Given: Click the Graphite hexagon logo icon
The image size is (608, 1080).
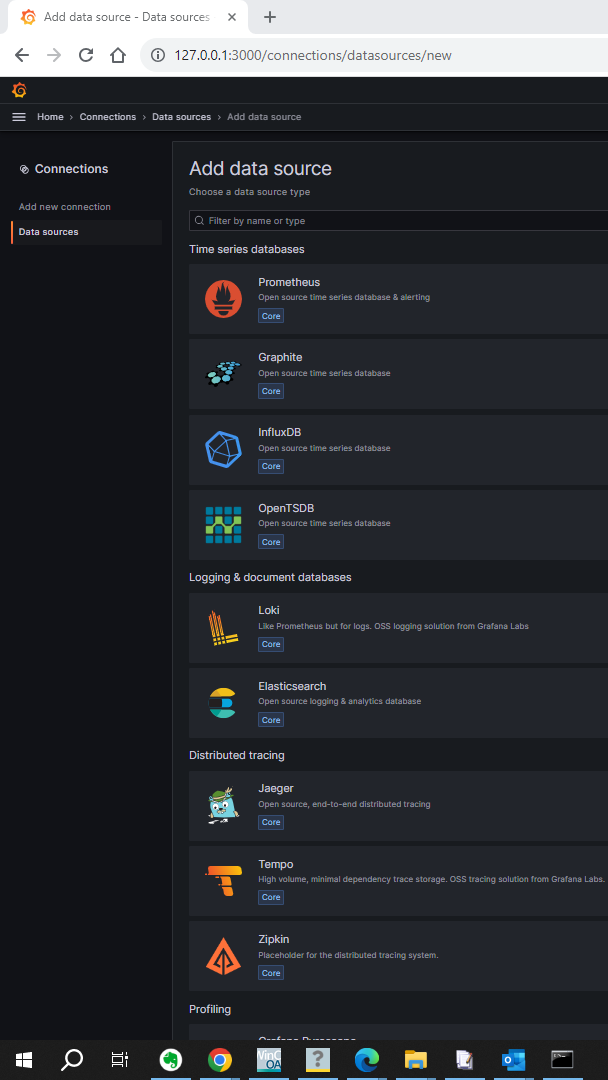Looking at the screenshot, I should (223, 373).
